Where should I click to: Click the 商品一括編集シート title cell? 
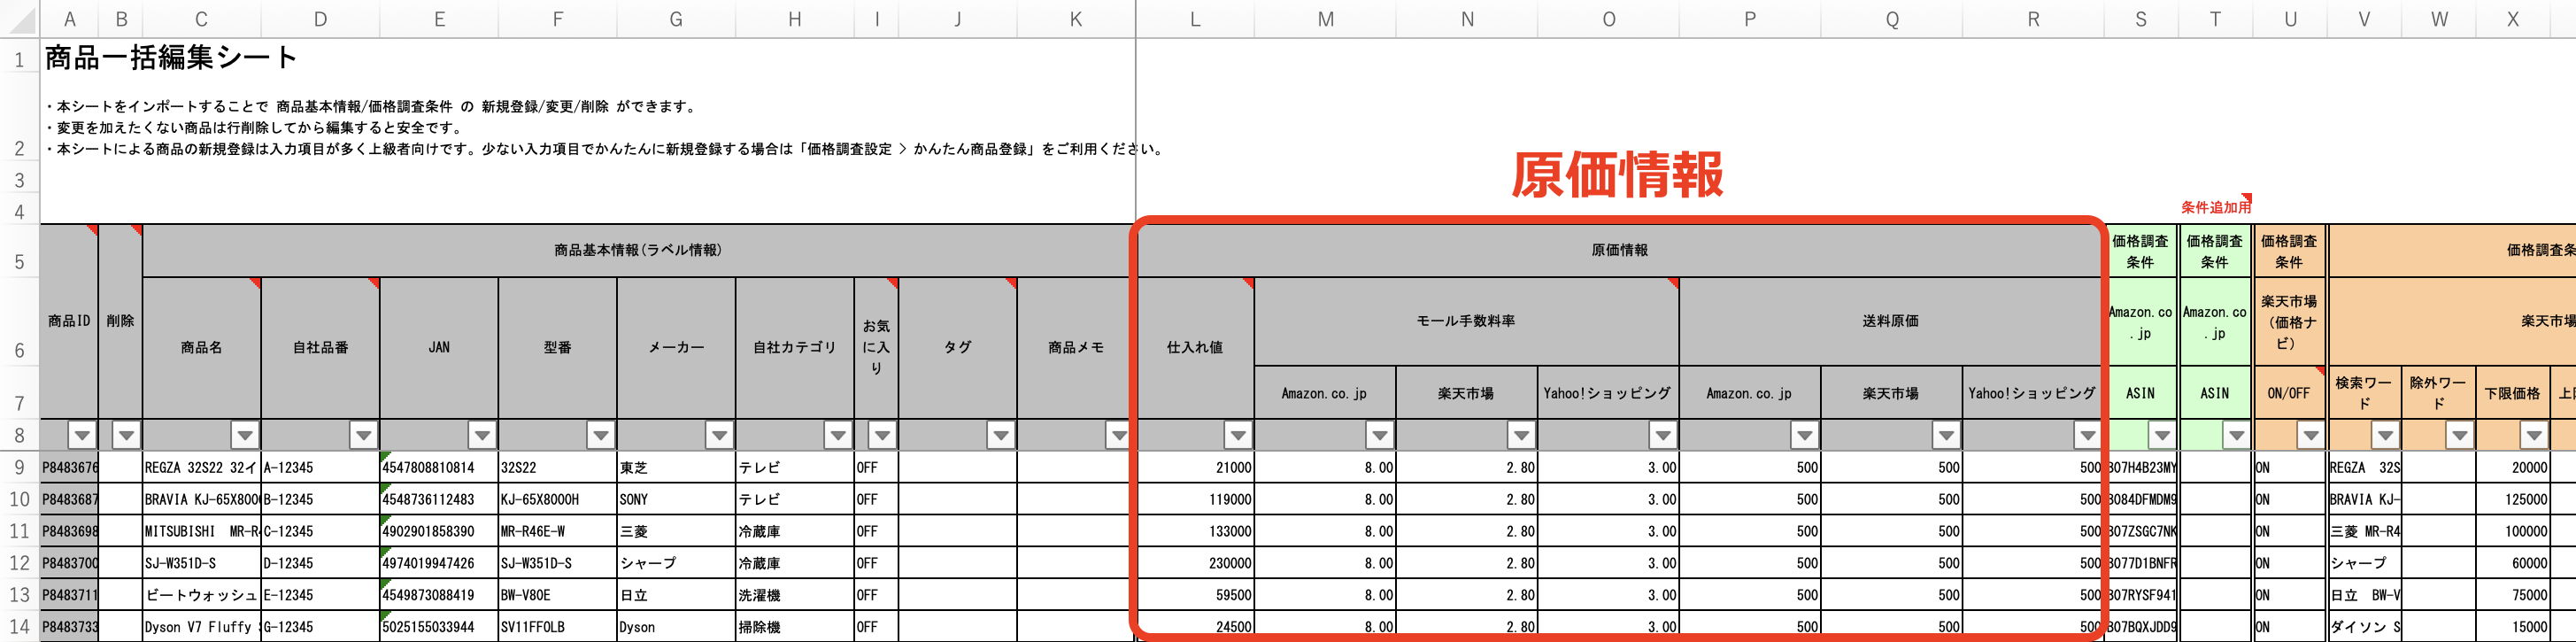coord(170,58)
